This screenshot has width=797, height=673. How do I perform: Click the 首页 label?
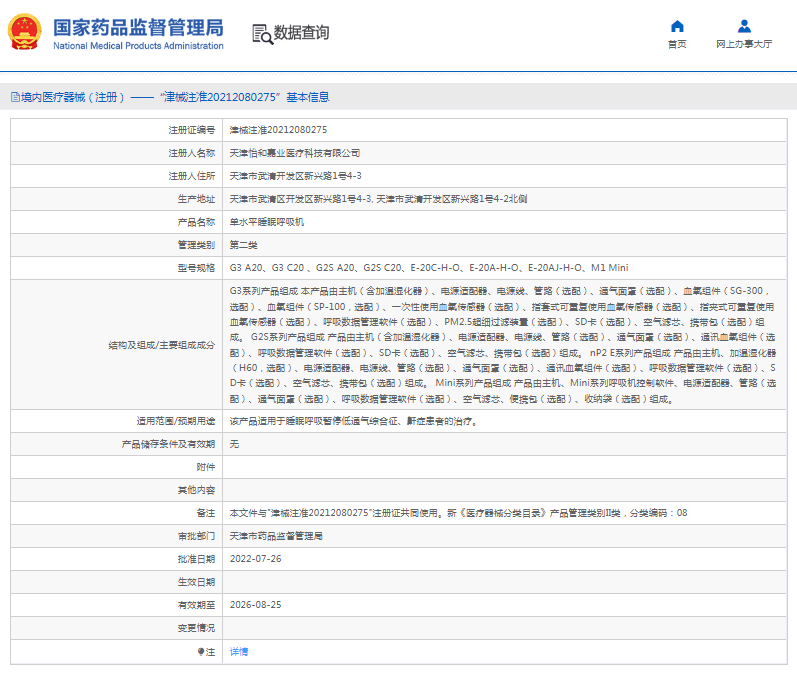tap(677, 44)
